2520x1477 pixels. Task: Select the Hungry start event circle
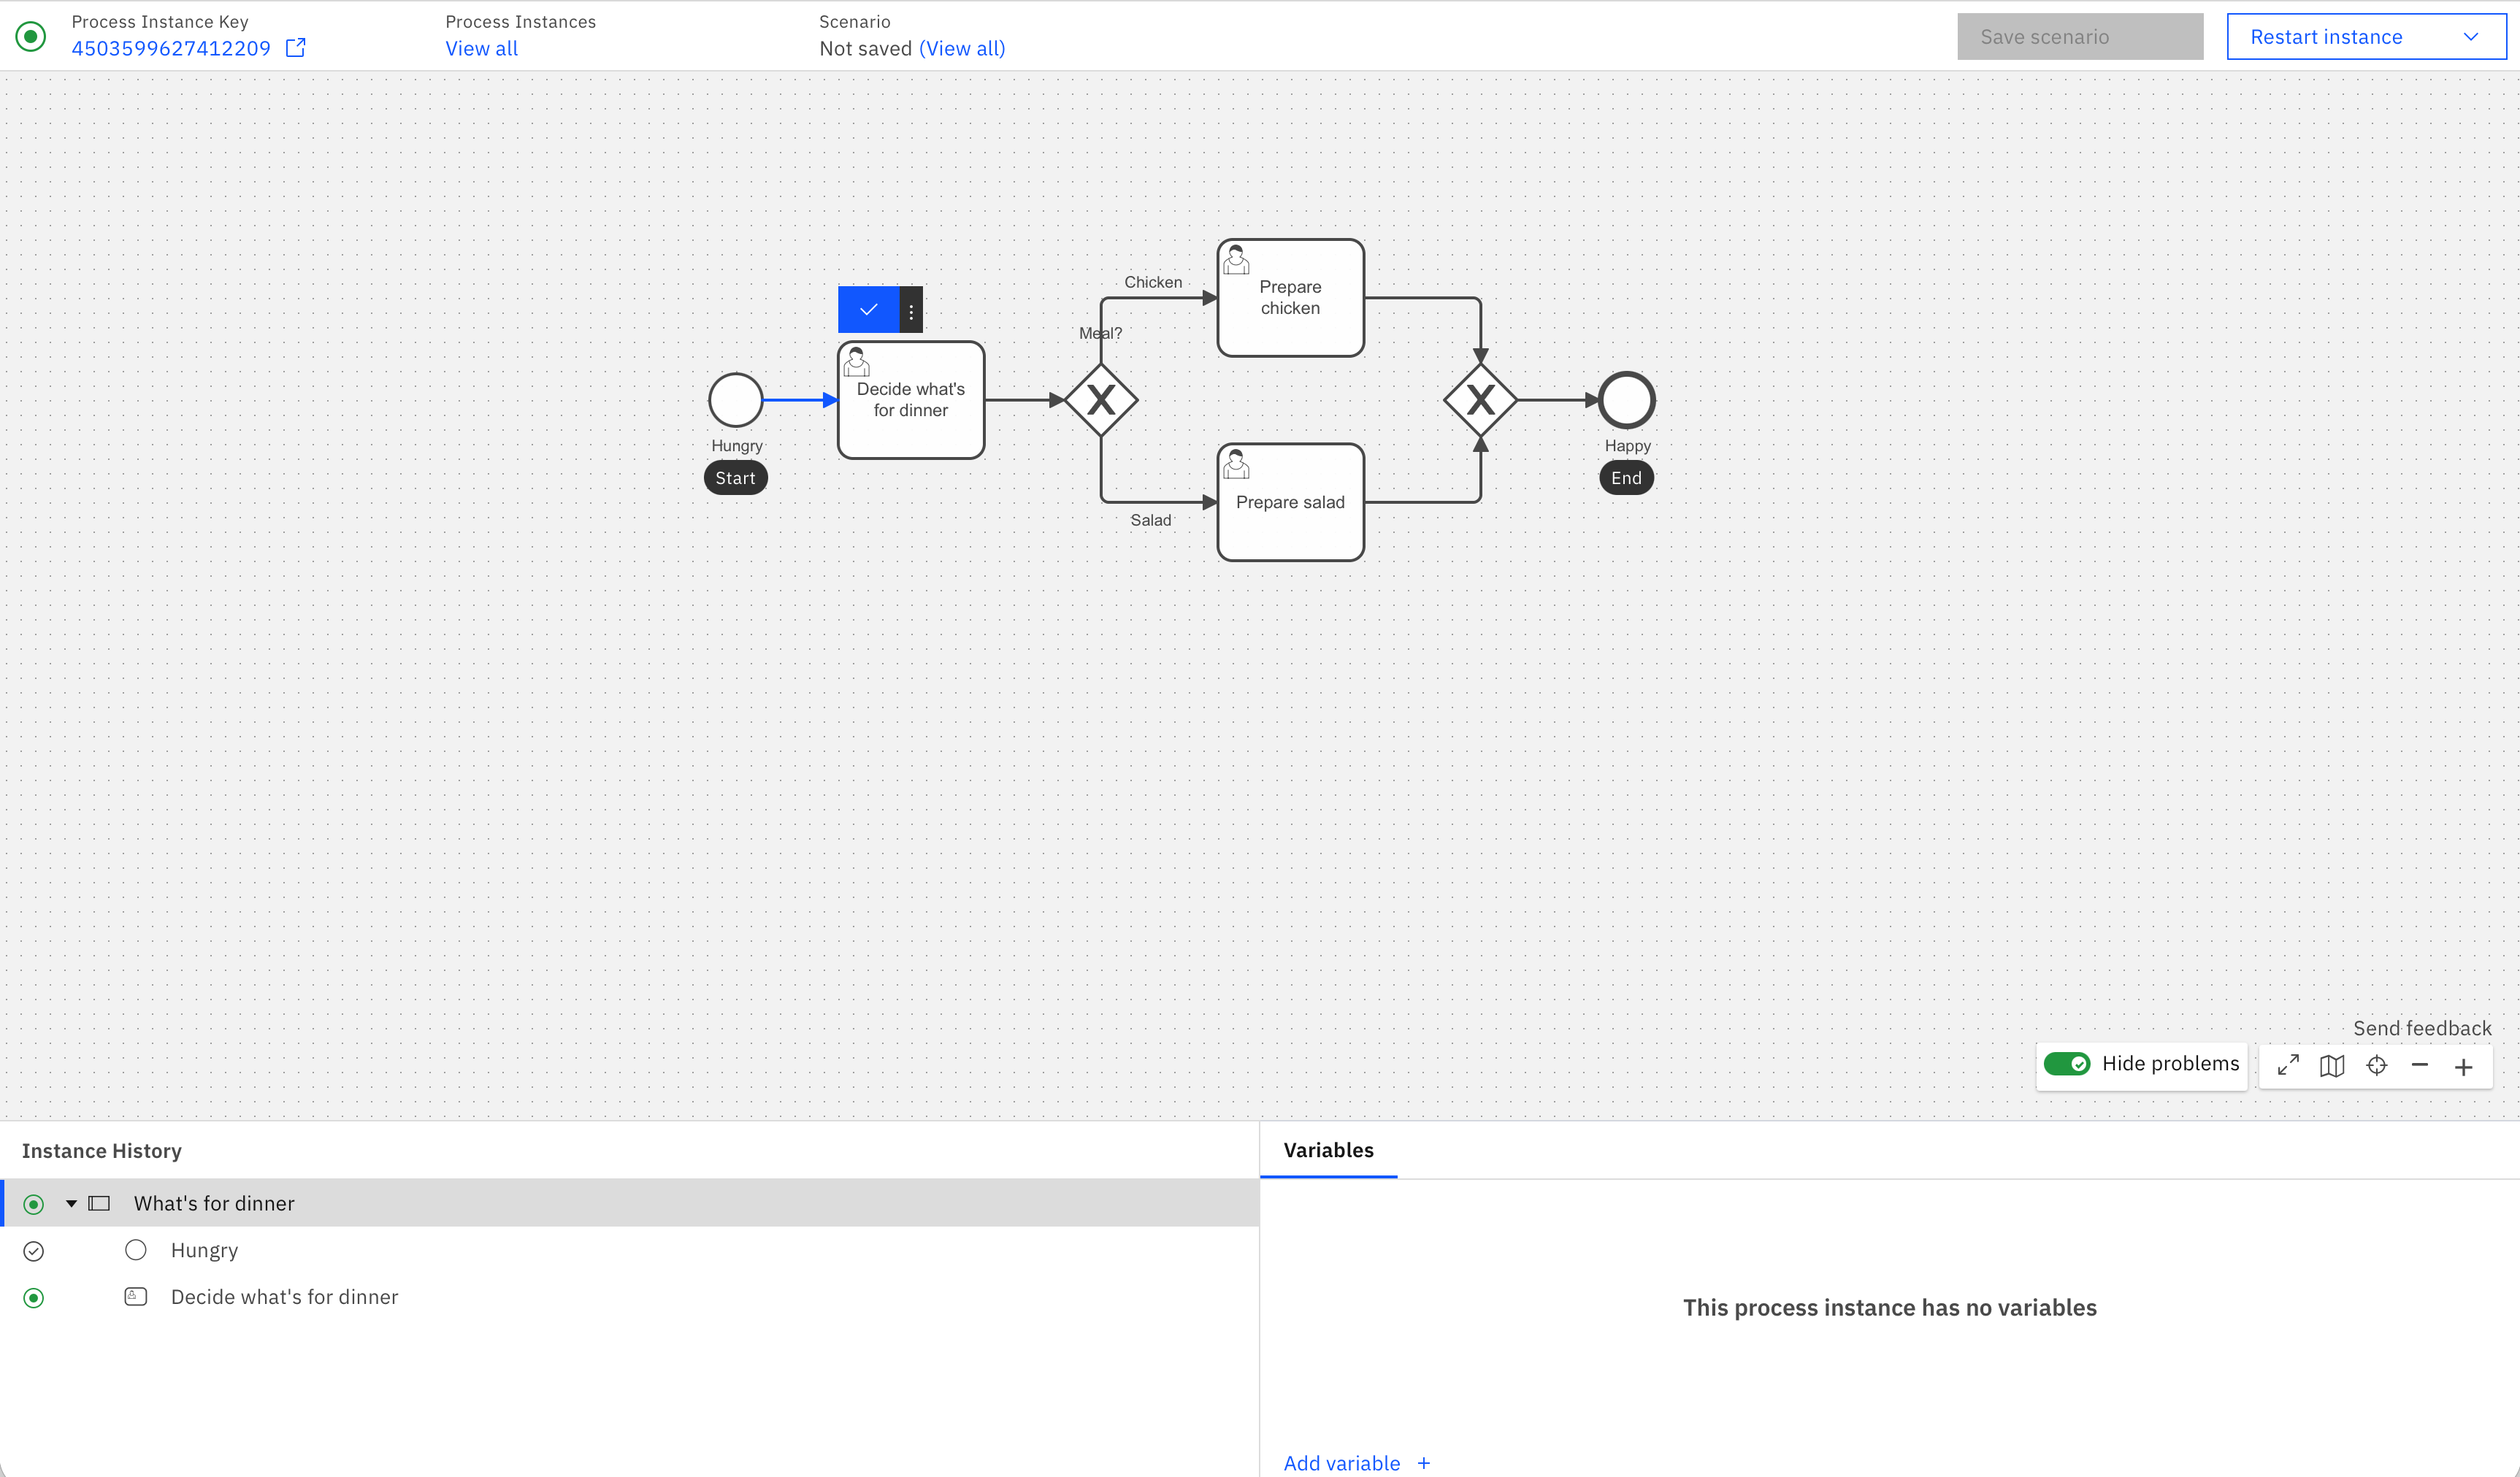pyautogui.click(x=735, y=400)
